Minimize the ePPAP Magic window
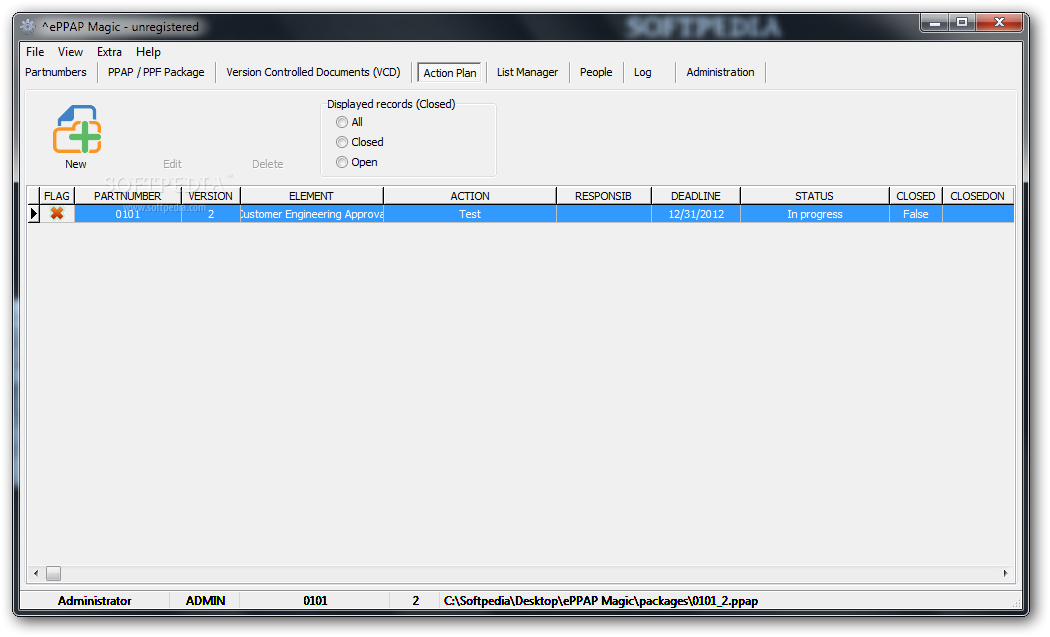Screen dimensions: 1050x637 tap(935, 23)
